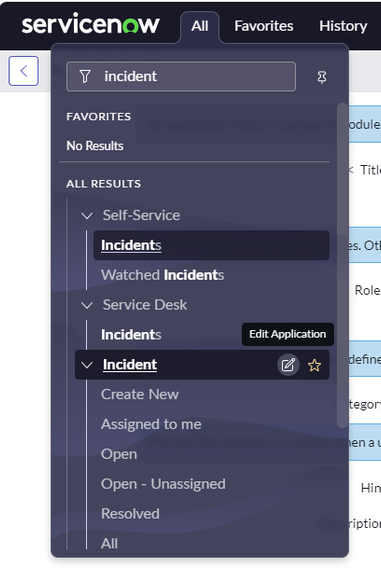The height and width of the screenshot is (582, 381).
Task: Click the FAVORITES section heading
Action: pos(98,117)
